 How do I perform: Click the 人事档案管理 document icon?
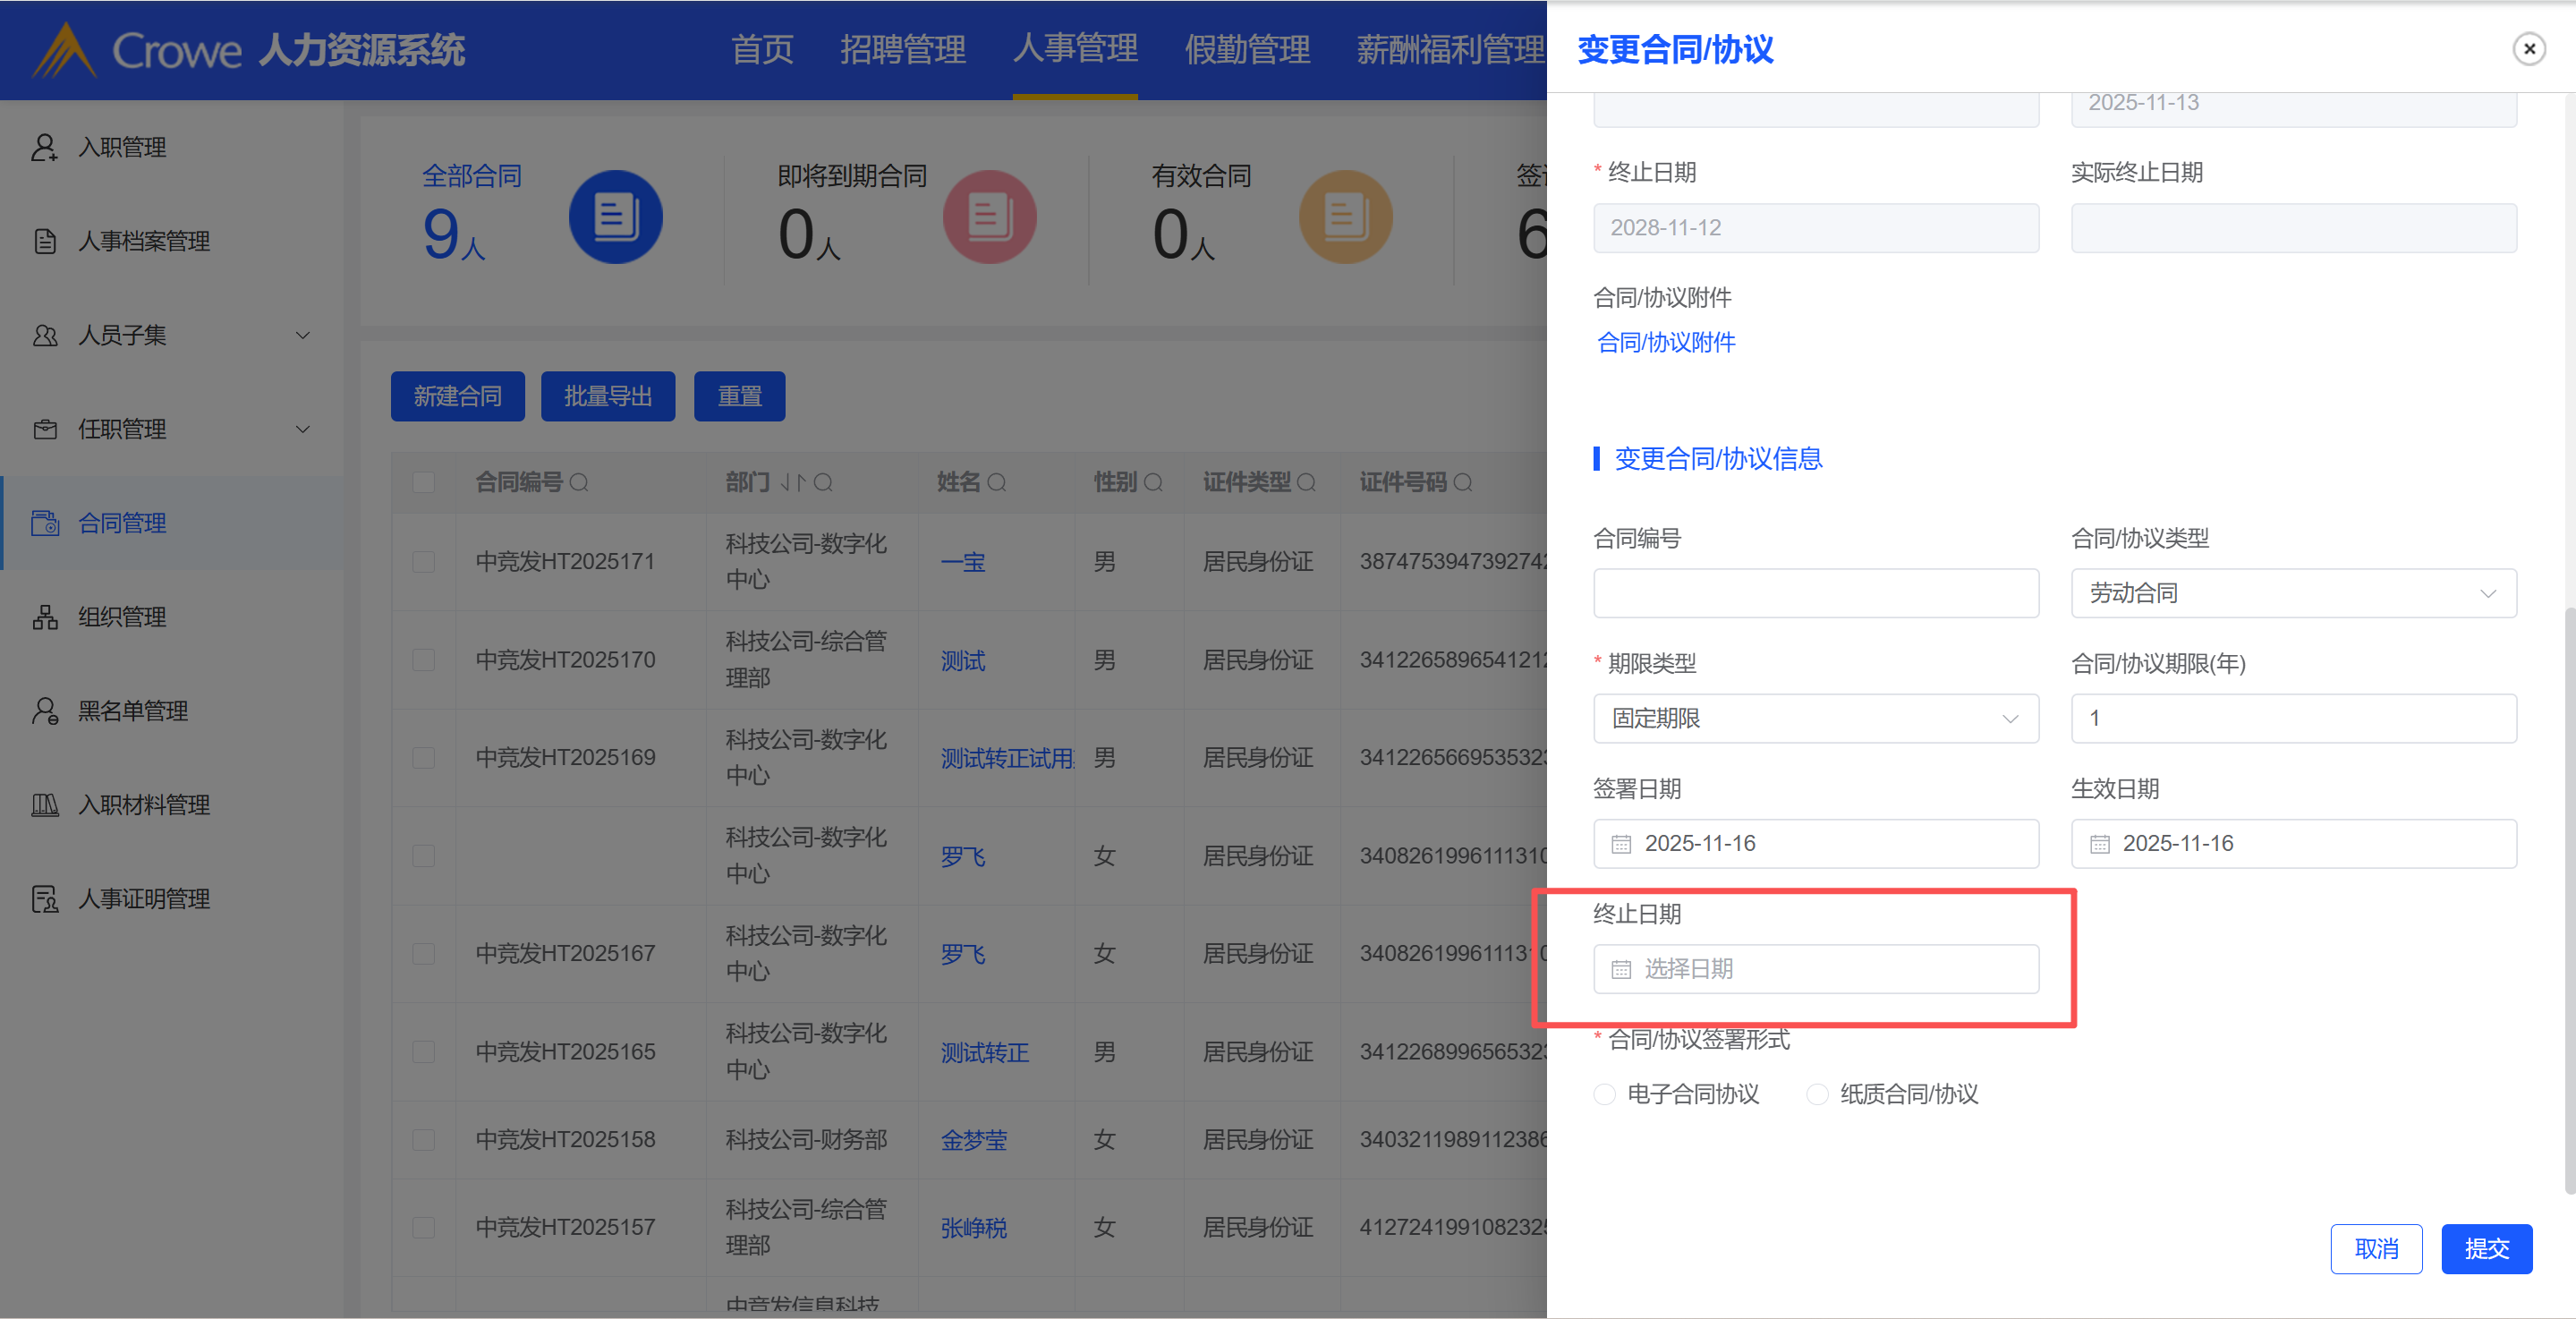point(44,241)
